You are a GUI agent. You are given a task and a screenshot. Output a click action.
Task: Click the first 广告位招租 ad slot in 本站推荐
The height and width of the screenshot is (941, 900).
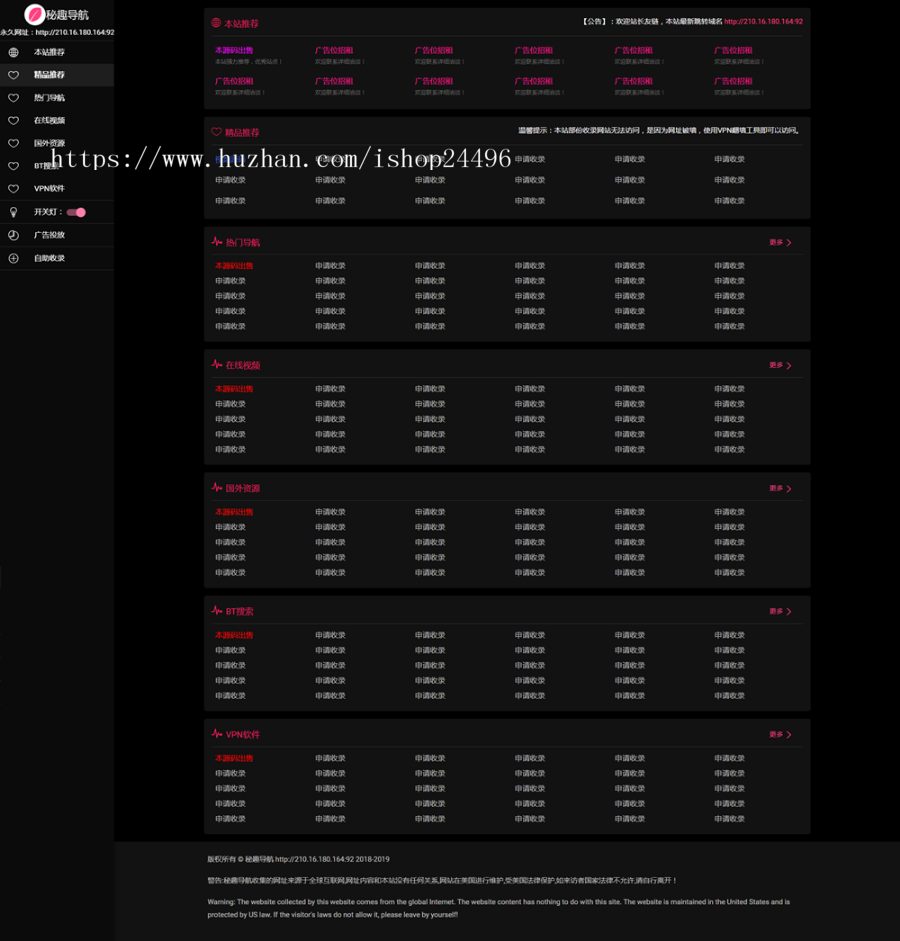point(334,50)
